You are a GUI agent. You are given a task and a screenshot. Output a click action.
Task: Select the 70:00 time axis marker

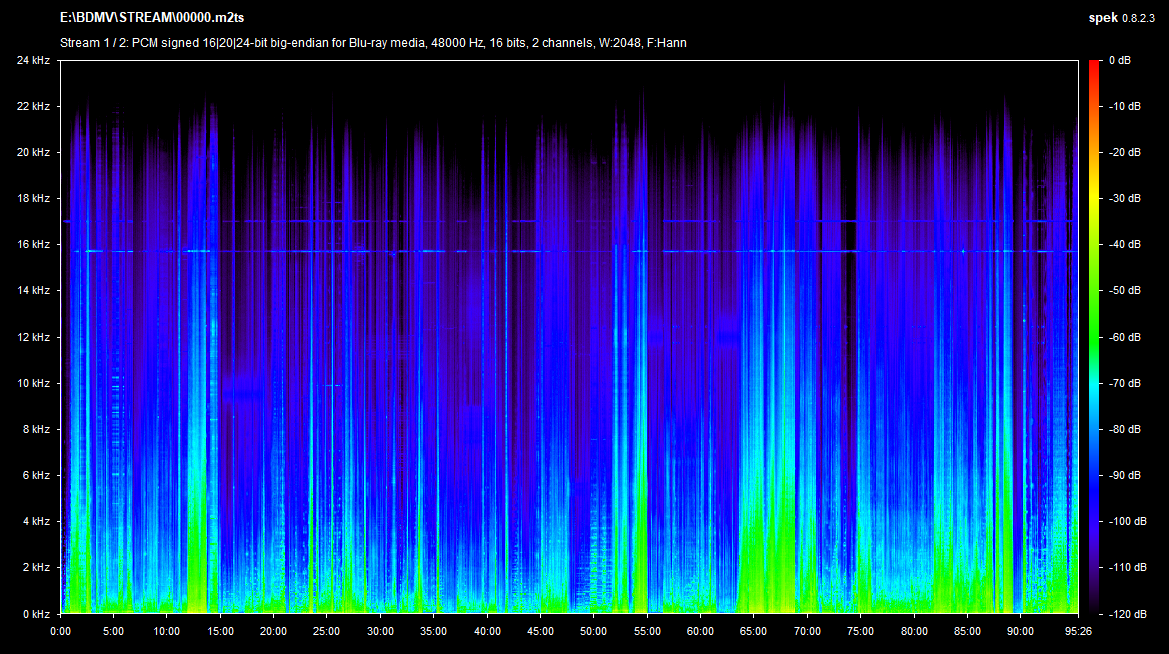point(806,631)
